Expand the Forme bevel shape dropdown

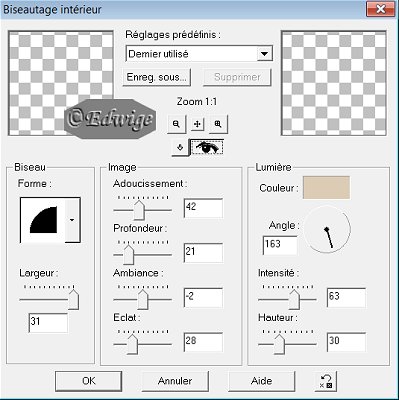[72, 220]
